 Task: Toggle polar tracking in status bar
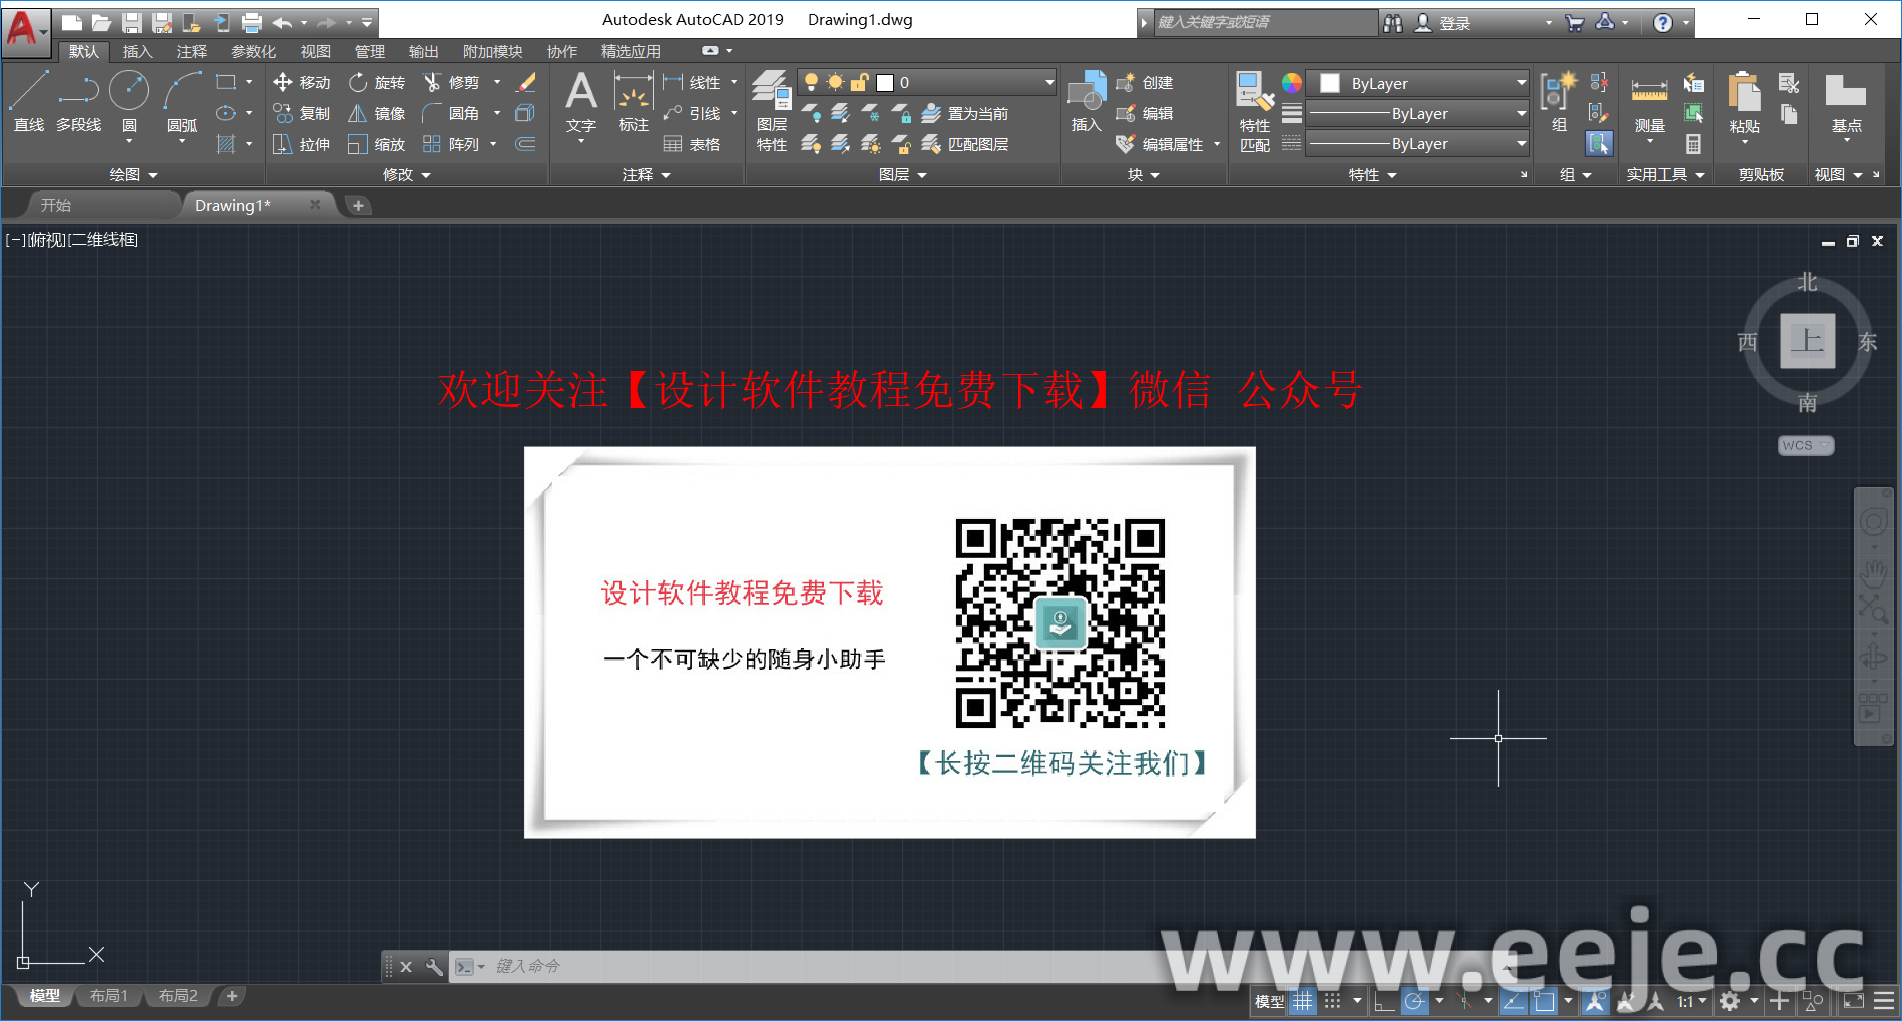point(1414,1001)
